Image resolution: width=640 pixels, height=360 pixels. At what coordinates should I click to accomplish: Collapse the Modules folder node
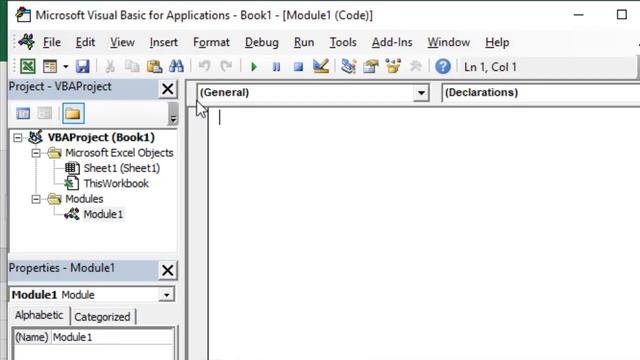coord(36,199)
